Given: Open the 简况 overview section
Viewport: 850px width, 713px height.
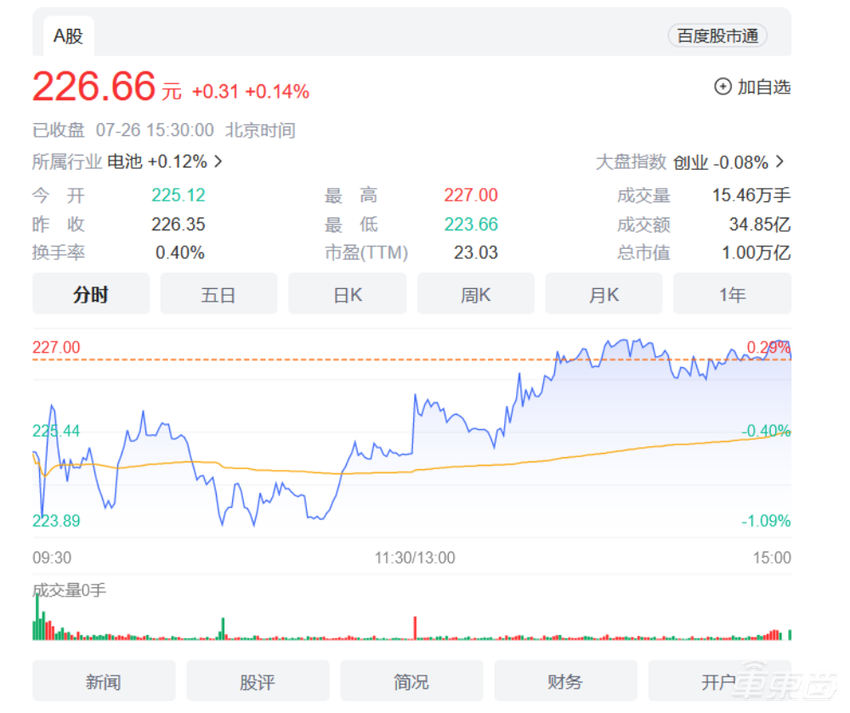Looking at the screenshot, I should pos(411,680).
